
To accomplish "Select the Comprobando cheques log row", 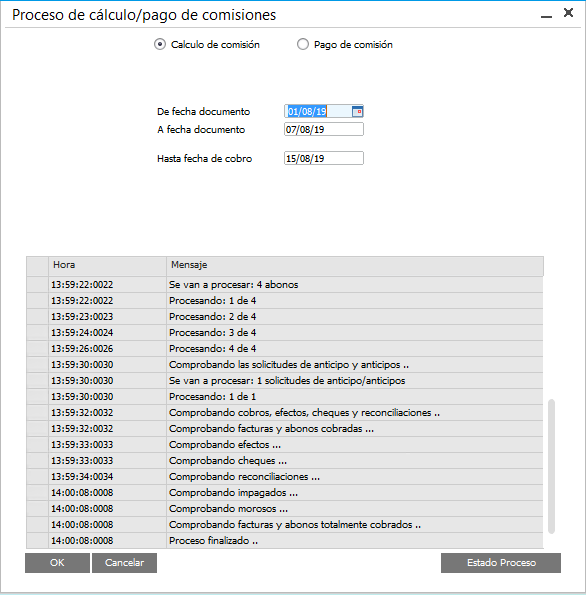I will (x=285, y=461).
